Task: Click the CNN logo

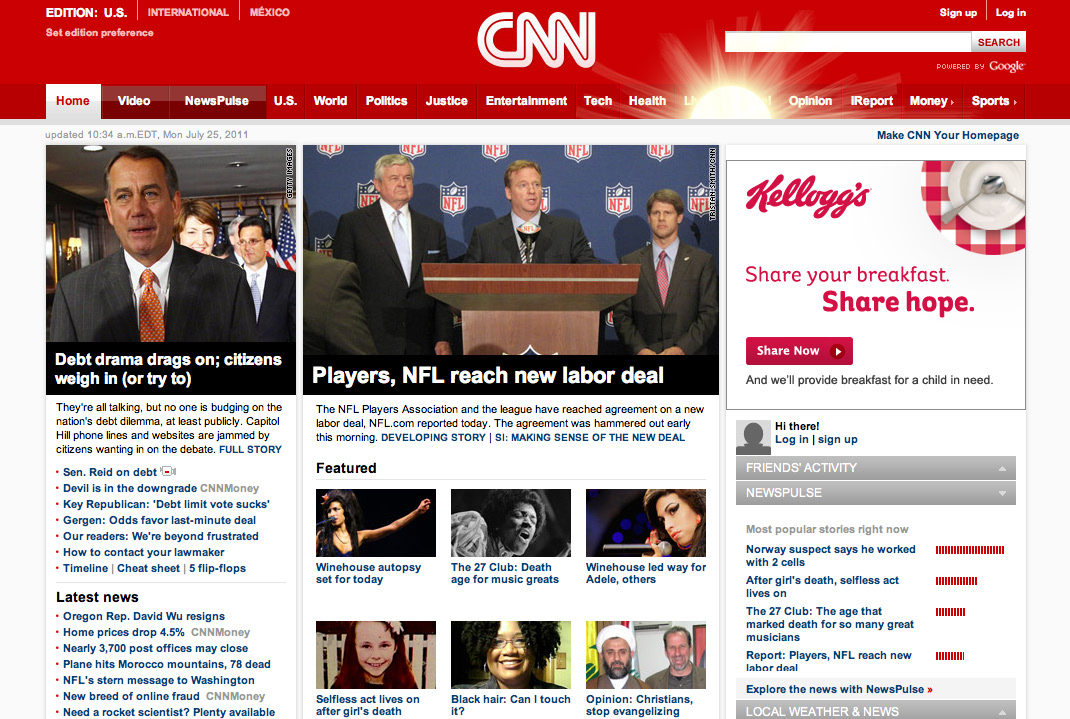Action: [536, 40]
